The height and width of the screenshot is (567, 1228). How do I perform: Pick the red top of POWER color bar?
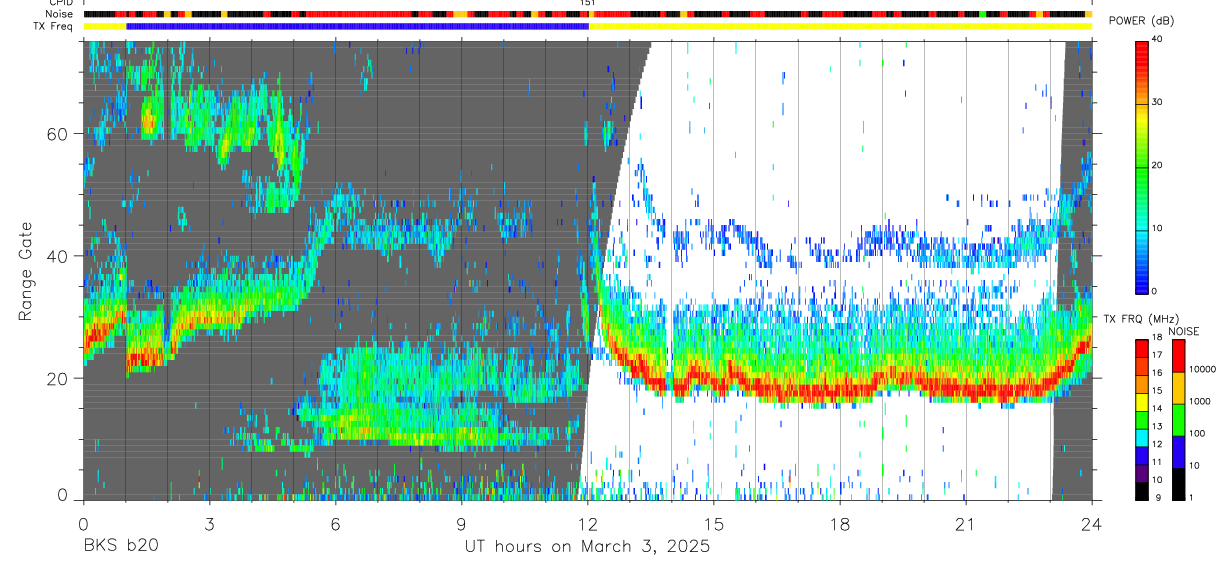(x=1141, y=48)
